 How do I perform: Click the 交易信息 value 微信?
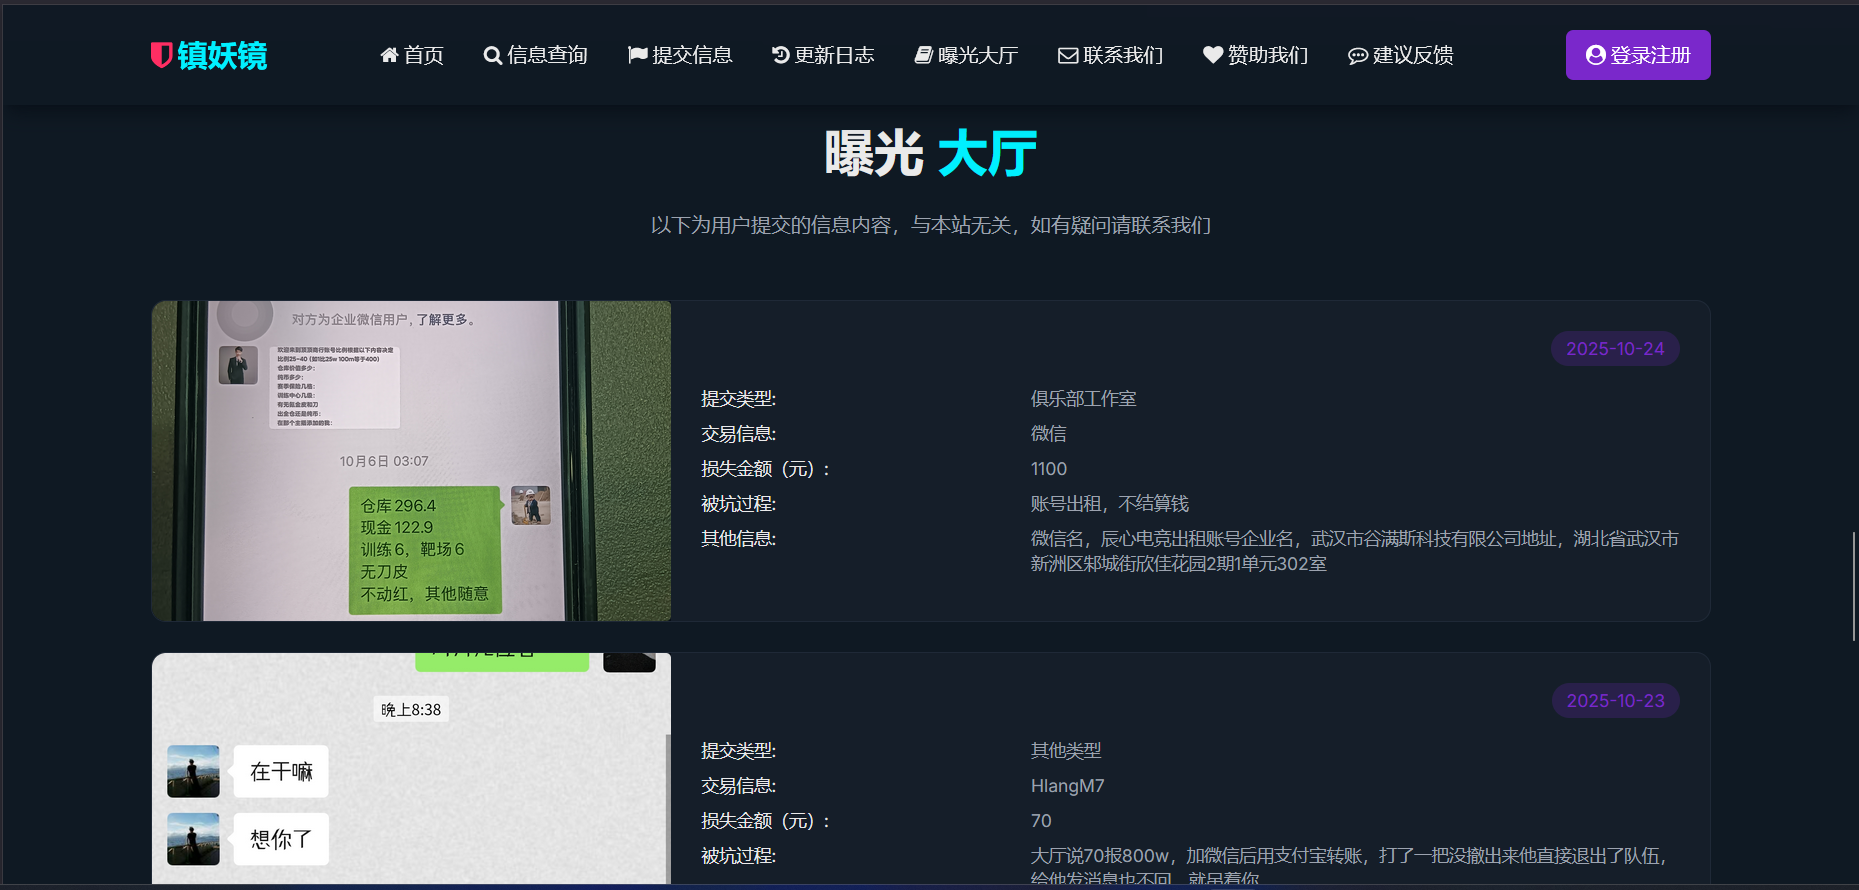pos(1048,434)
